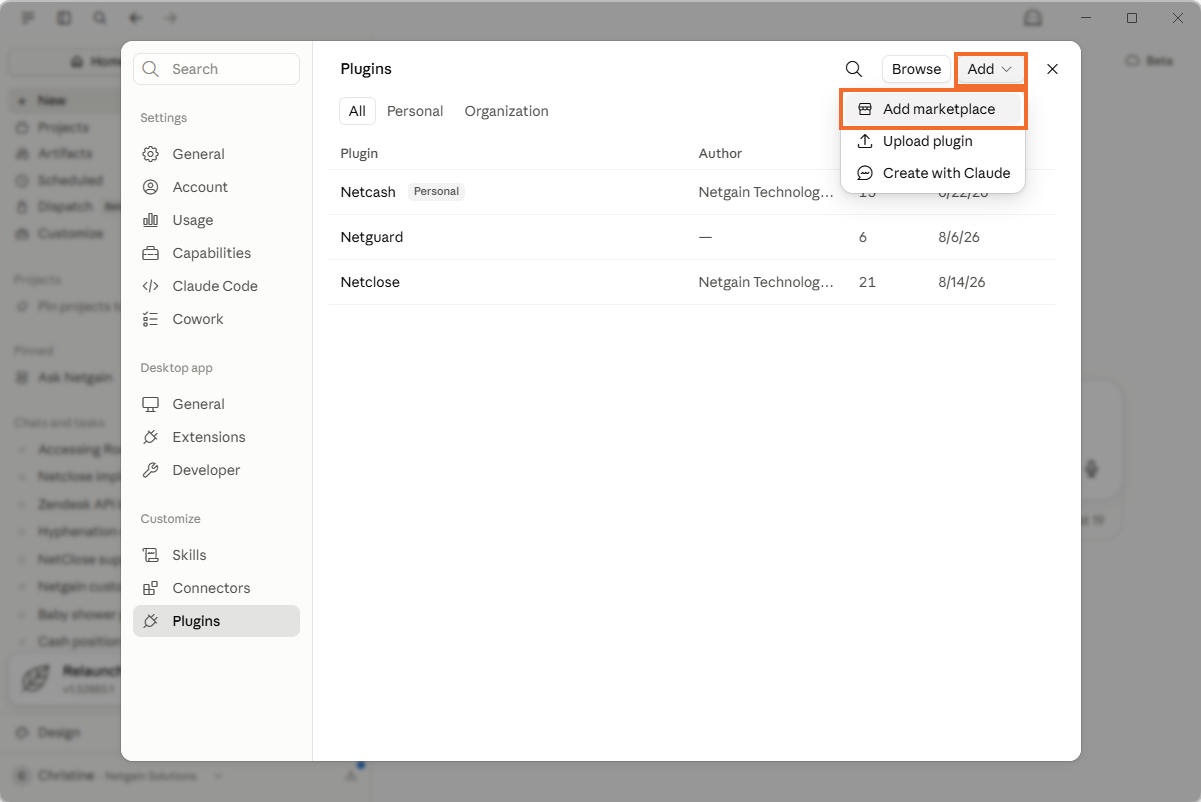The height and width of the screenshot is (802, 1201).
Task: Open Dispatch in the background sidebar
Action: pos(65,206)
